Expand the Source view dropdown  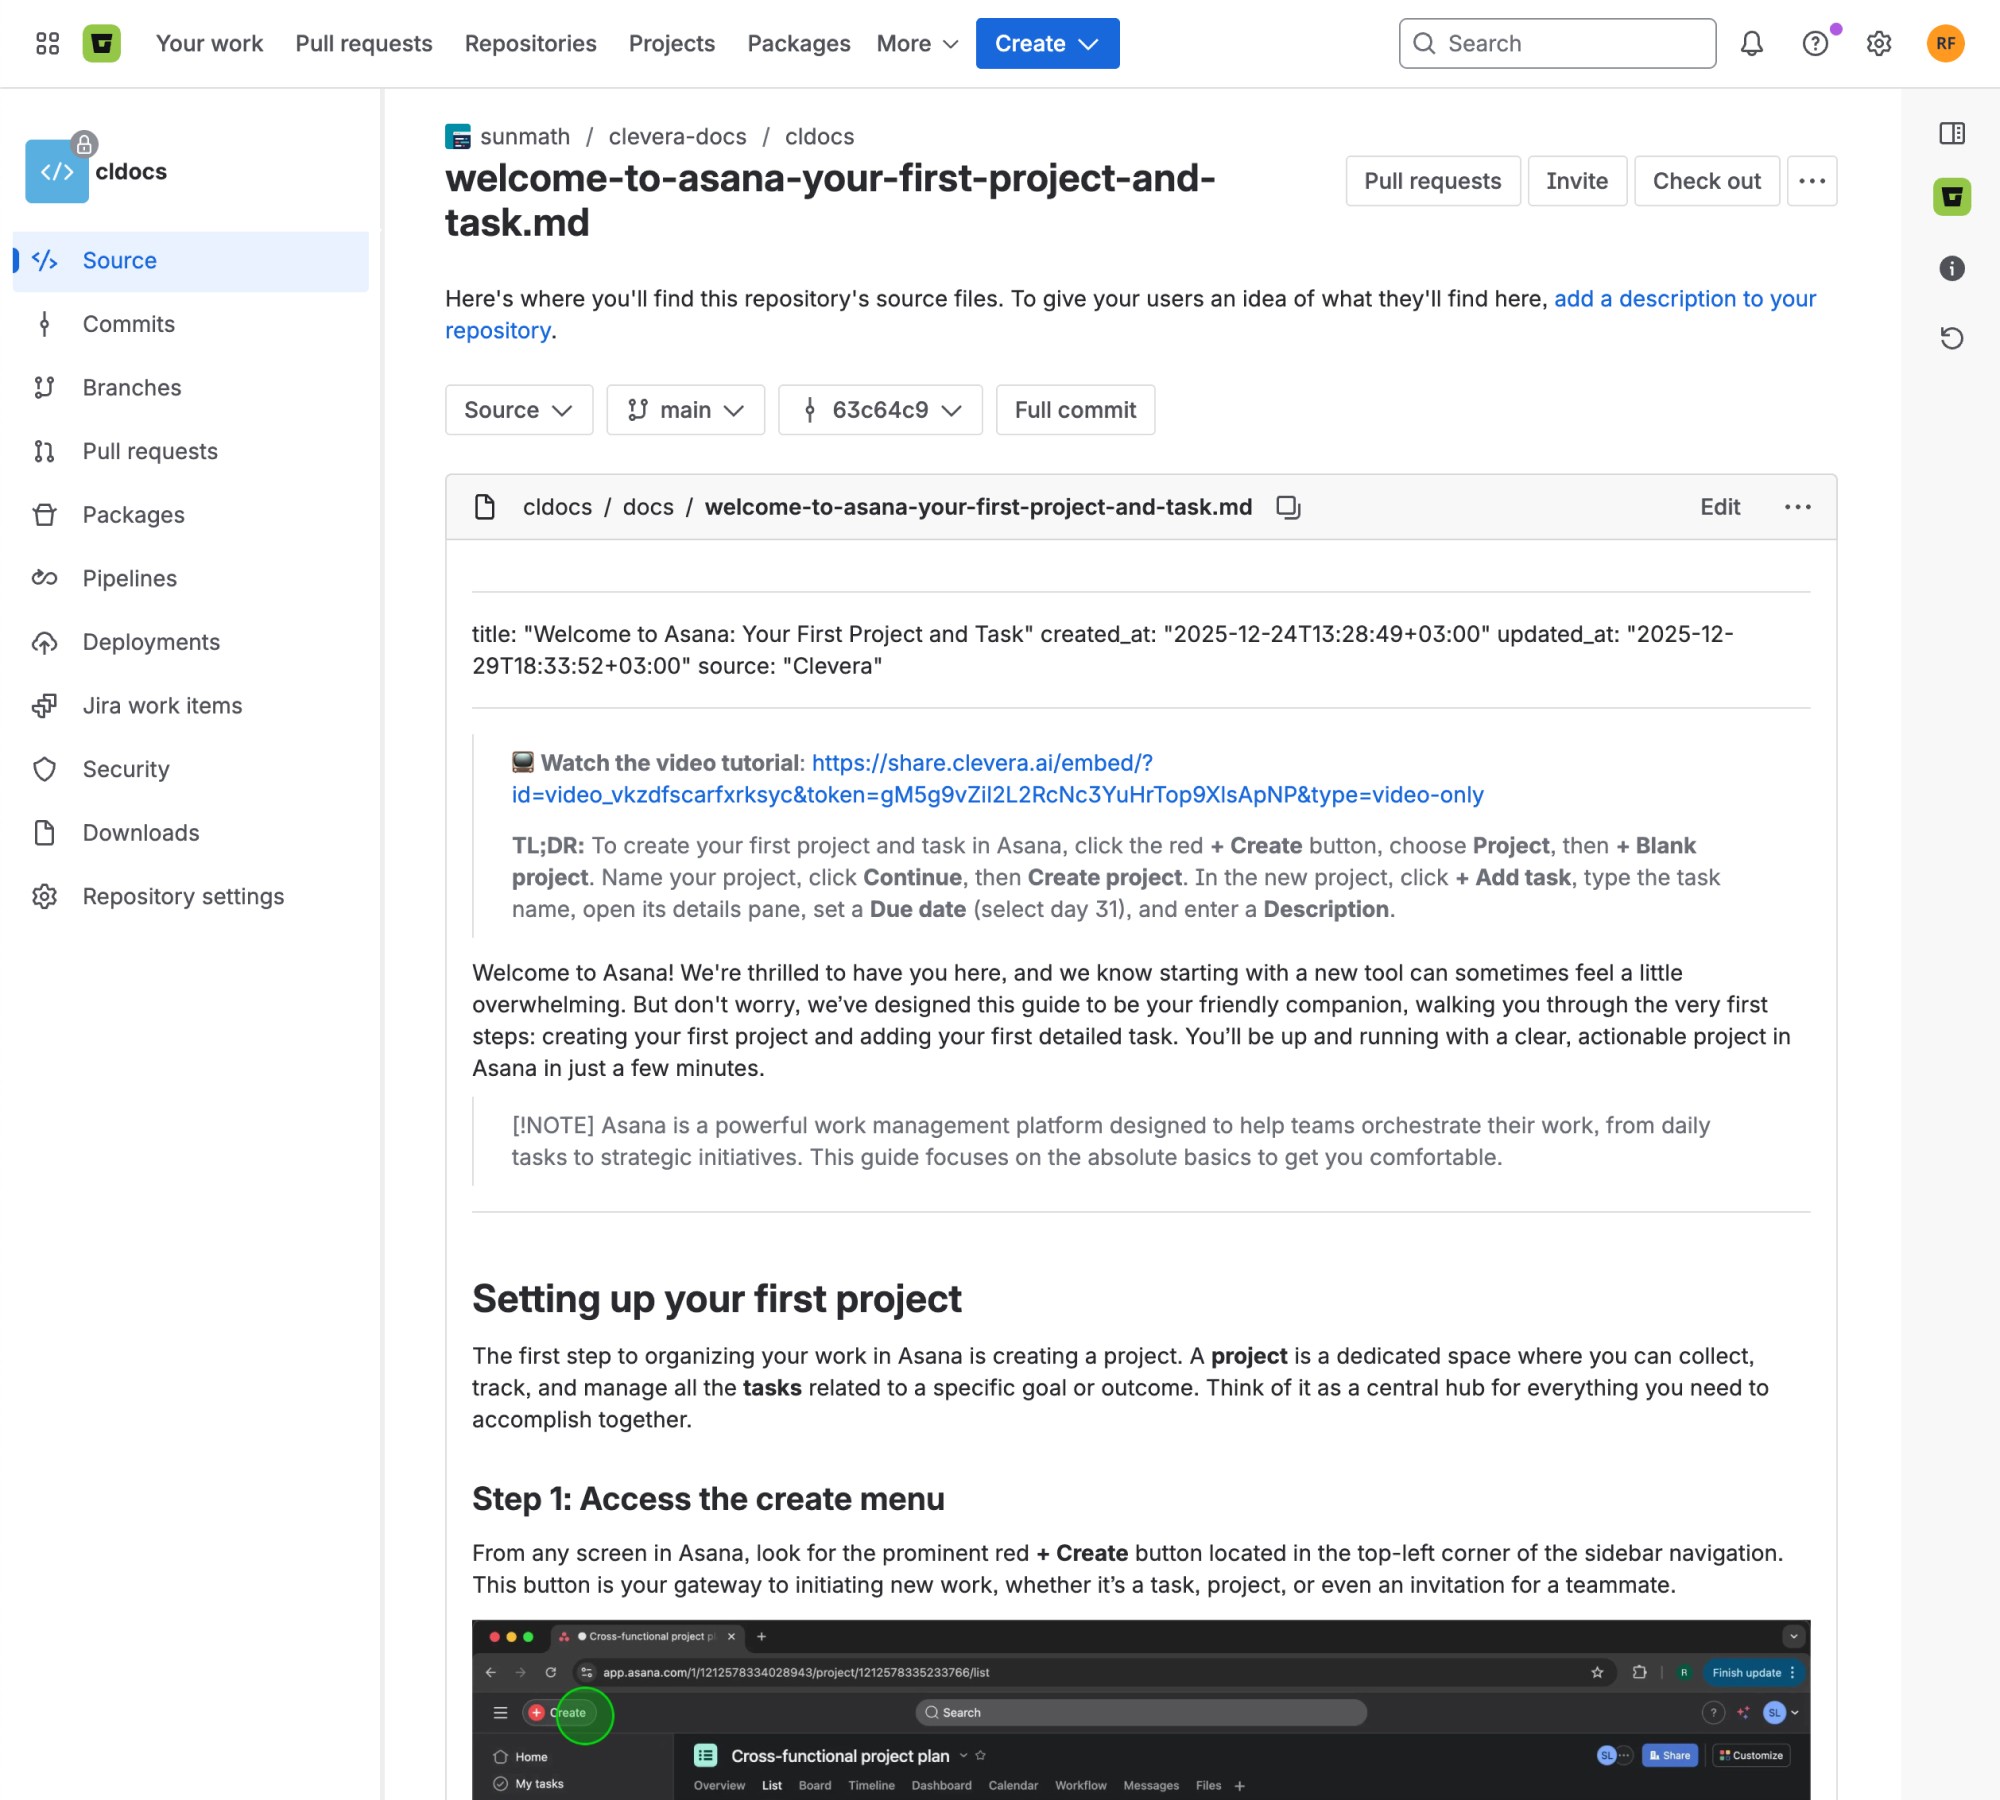pyautogui.click(x=518, y=410)
